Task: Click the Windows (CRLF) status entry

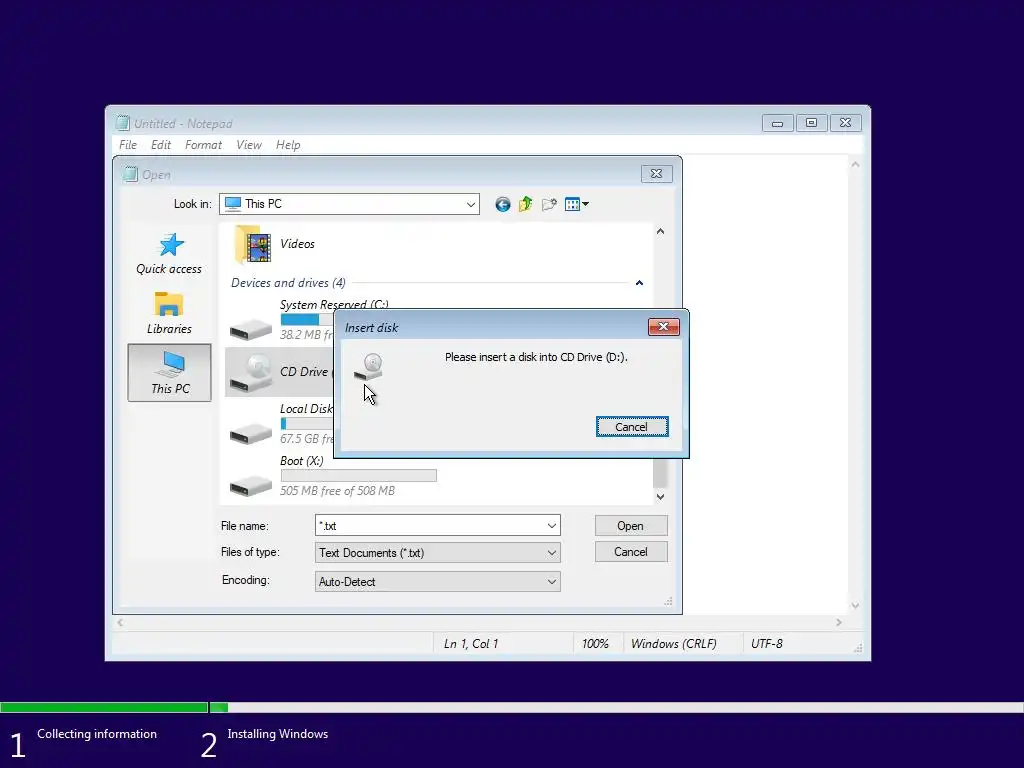Action: (x=673, y=644)
